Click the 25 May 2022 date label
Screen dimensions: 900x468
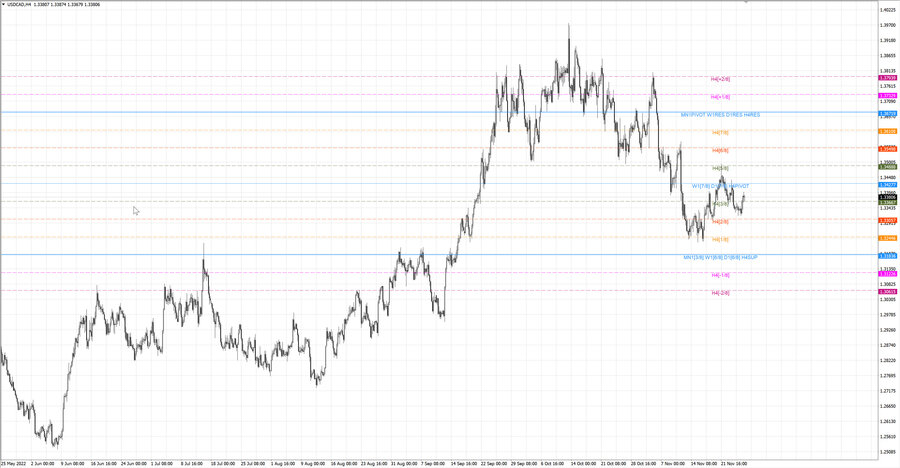coord(13,463)
